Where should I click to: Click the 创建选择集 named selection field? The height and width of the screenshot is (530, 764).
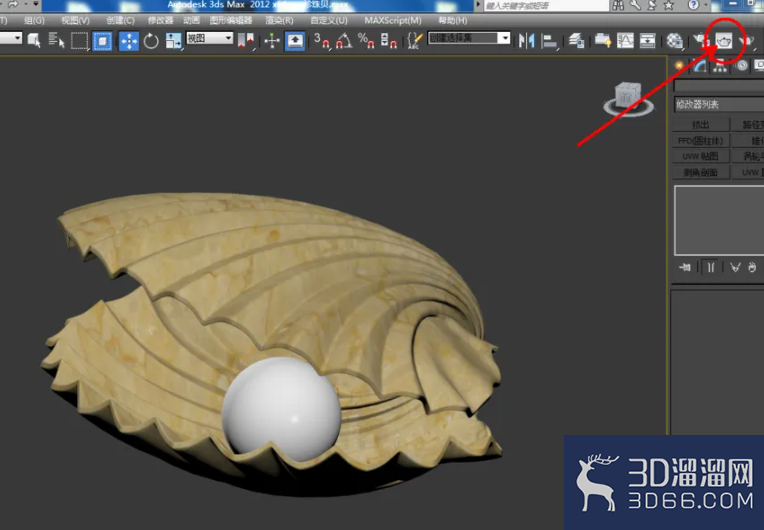click(x=463, y=38)
